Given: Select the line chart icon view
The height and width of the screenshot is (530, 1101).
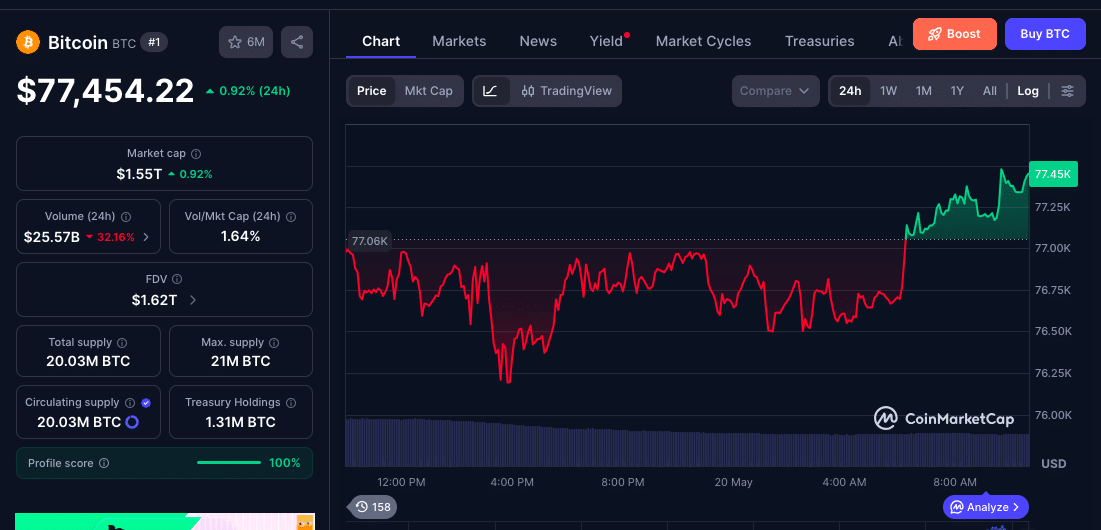Looking at the screenshot, I should pos(491,91).
